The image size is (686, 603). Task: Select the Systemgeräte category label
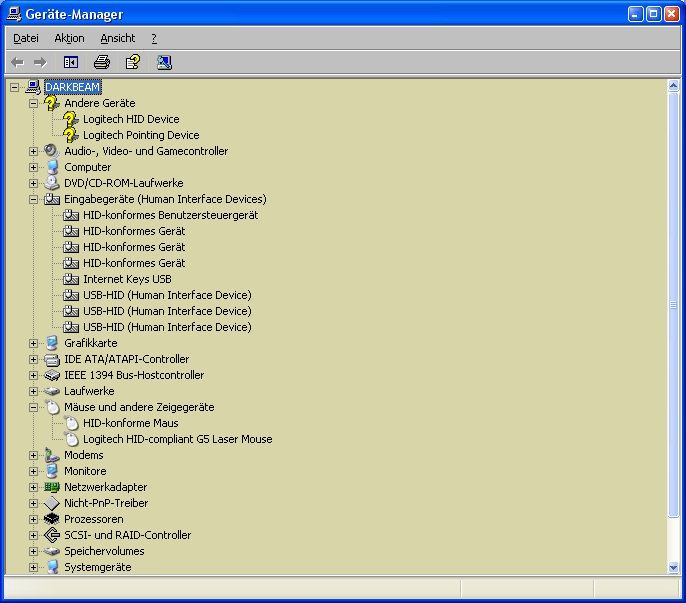pos(98,567)
